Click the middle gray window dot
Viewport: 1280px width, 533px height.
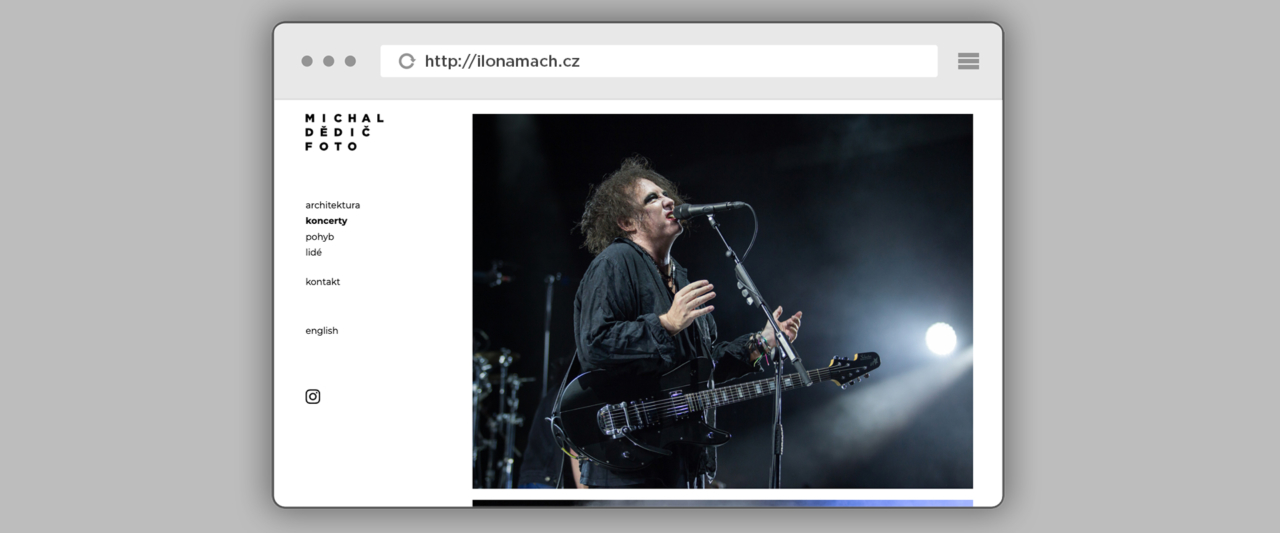(x=329, y=61)
